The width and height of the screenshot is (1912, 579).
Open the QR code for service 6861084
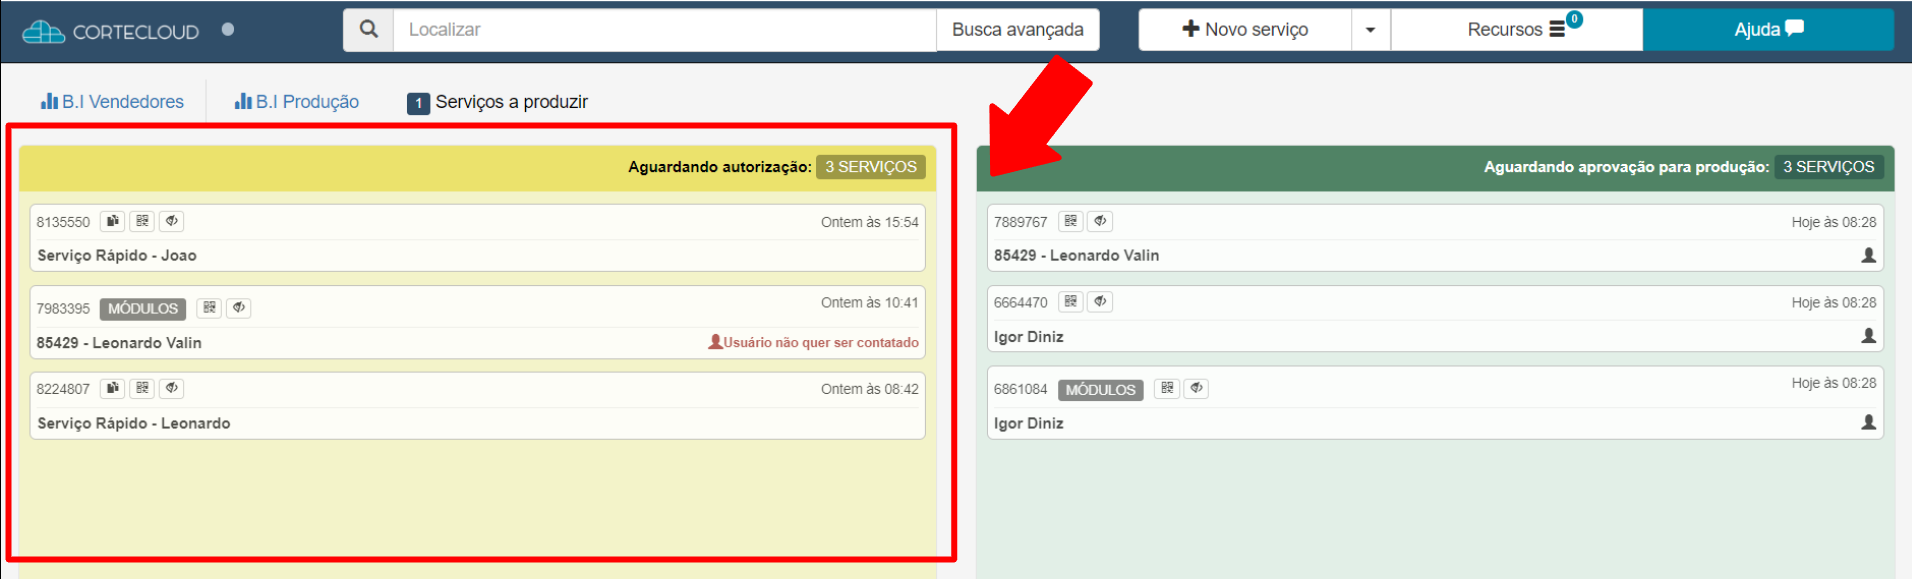(1167, 388)
